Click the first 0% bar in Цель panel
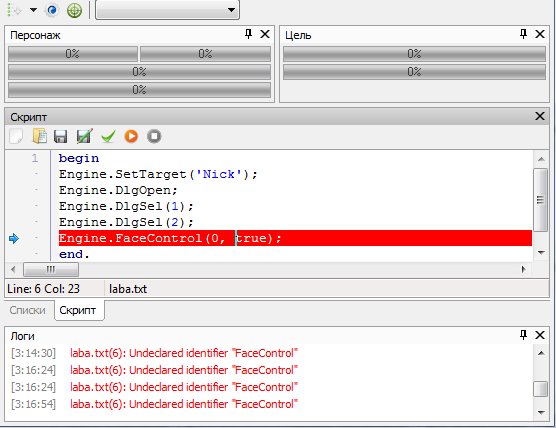Viewport: 556px width, 428px height. pos(414,54)
